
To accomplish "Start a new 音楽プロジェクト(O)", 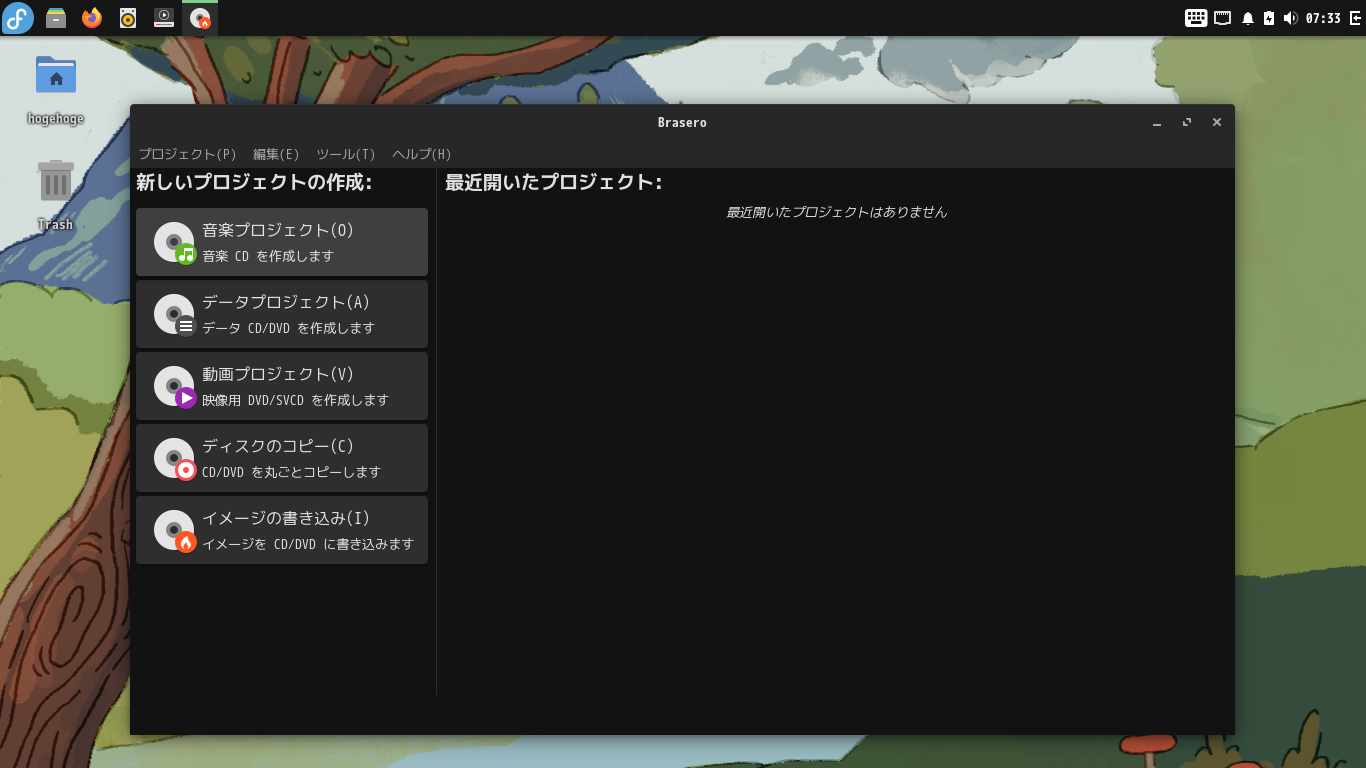I will [x=282, y=242].
